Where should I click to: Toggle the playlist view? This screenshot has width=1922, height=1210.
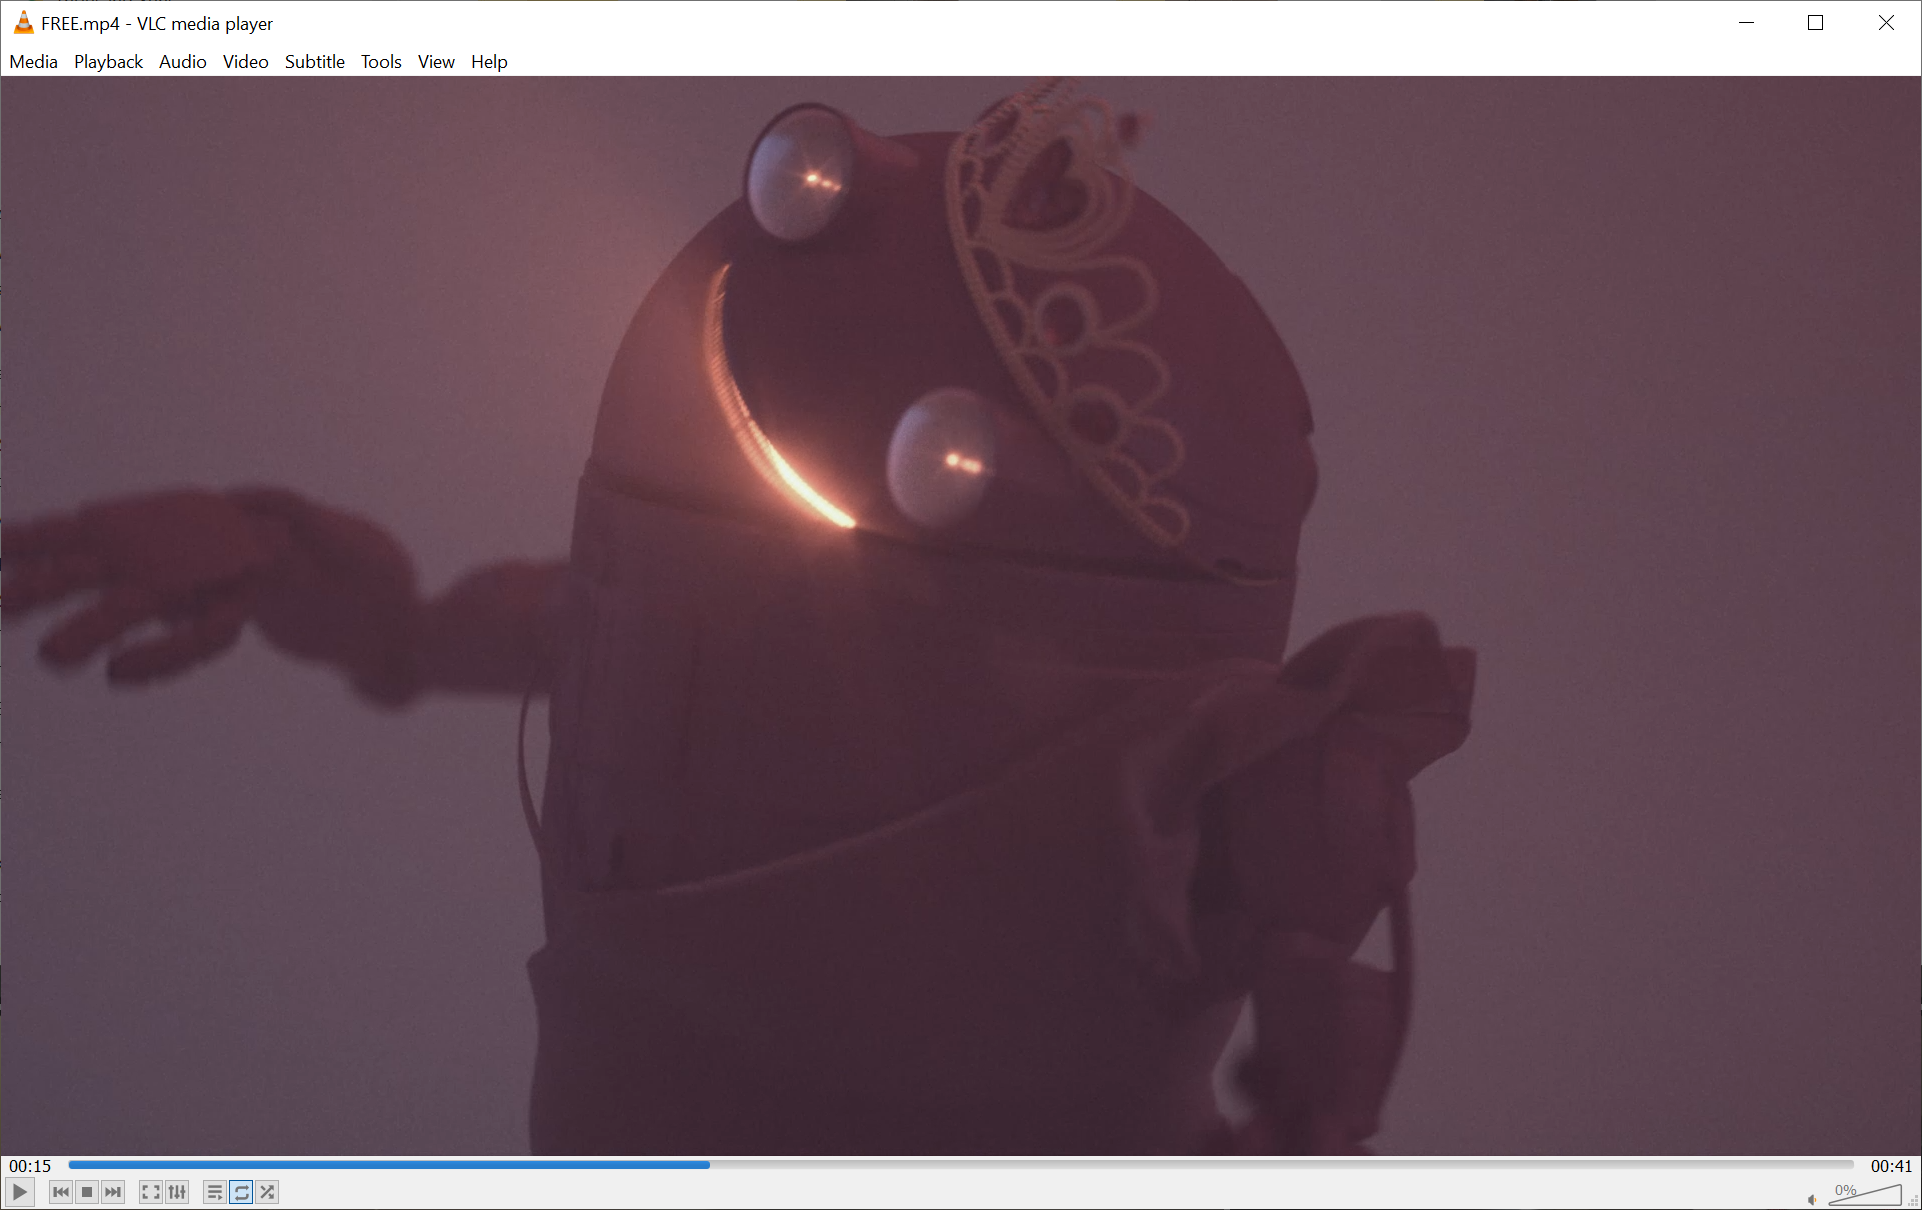click(215, 1192)
